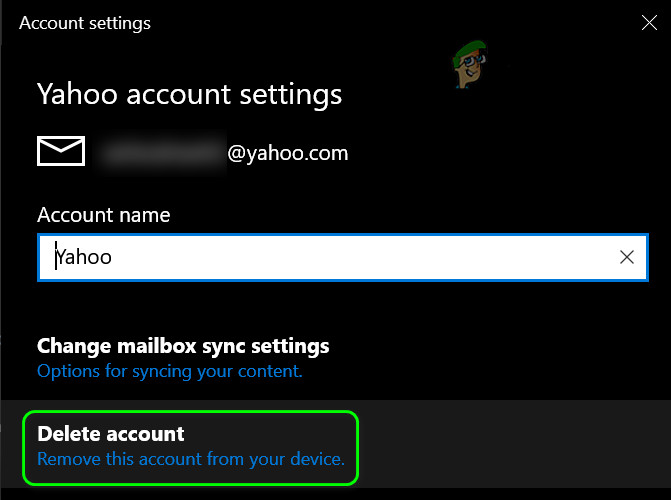Click "Remove this account from your device" link
671x500 pixels.
point(190,459)
